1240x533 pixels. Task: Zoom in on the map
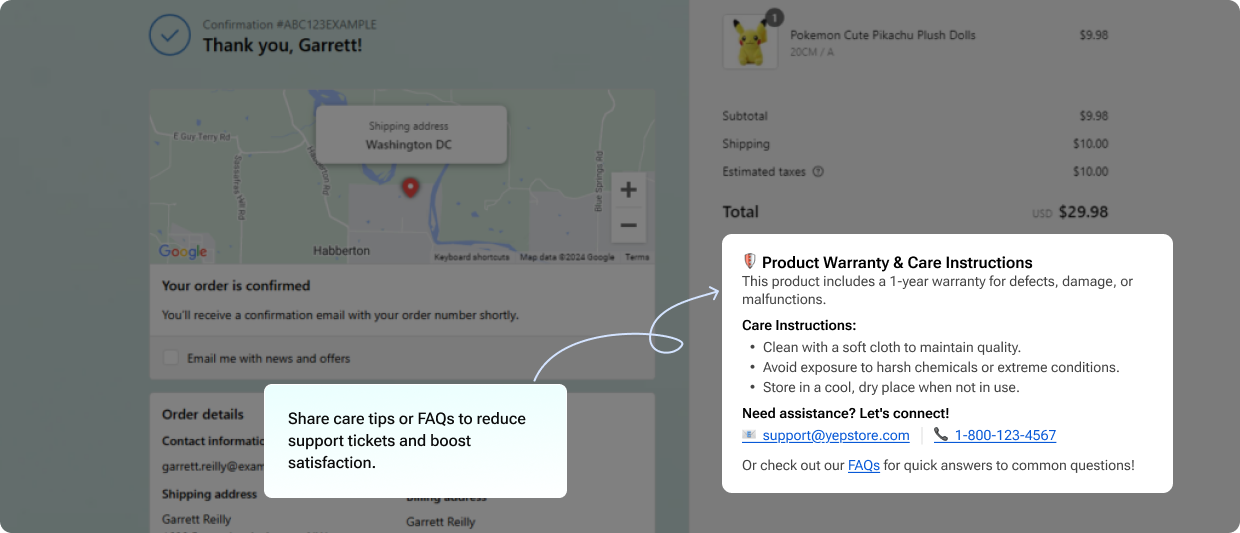coord(628,190)
